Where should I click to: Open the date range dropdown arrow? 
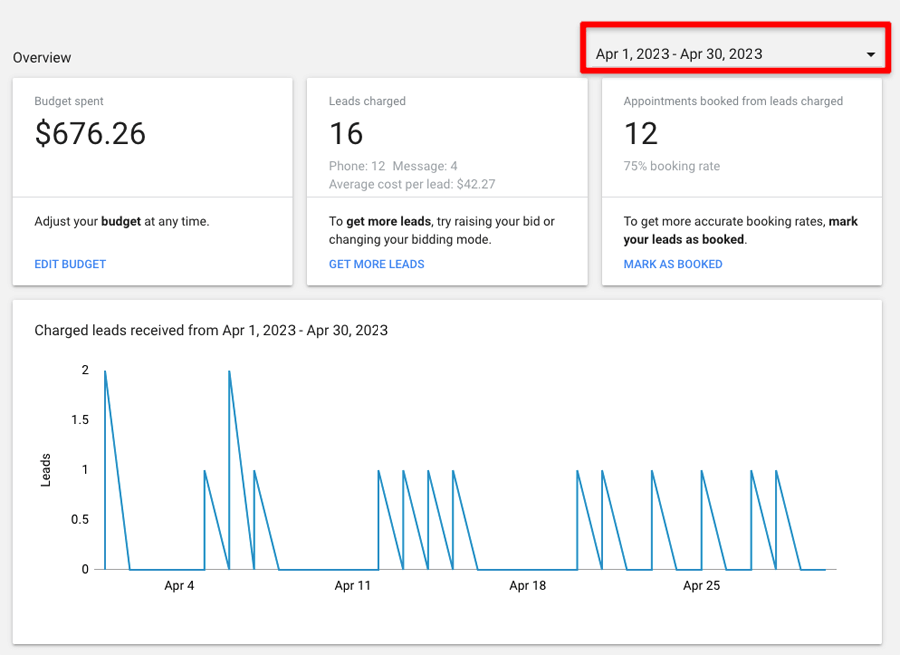[x=871, y=55]
